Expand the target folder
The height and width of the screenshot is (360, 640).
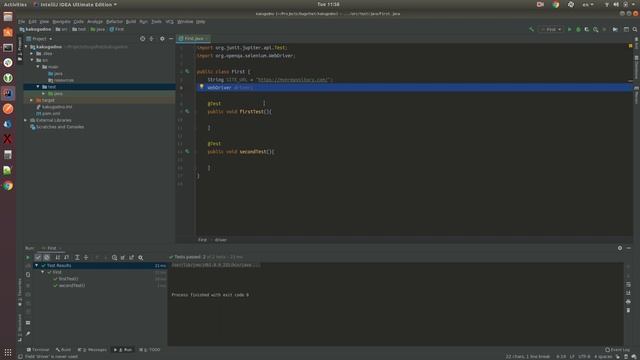32,100
